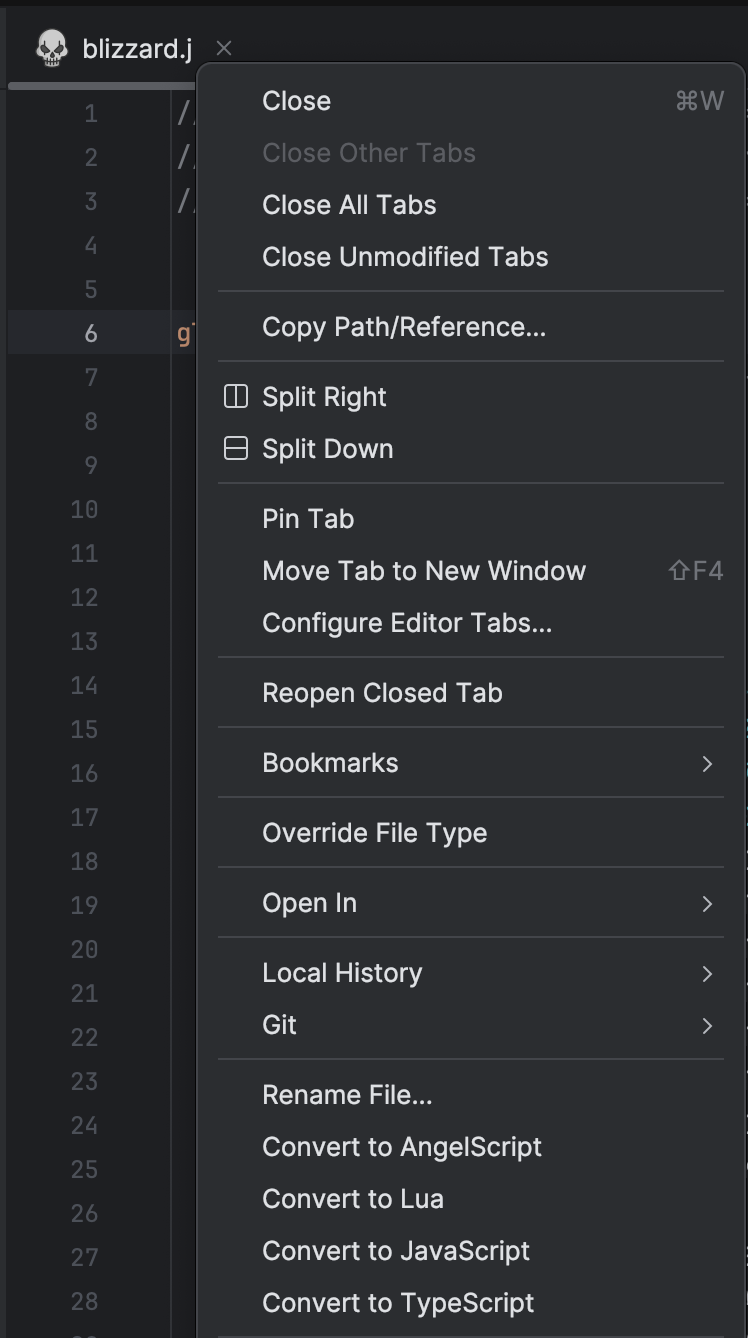Choose Close All Tabs

(x=349, y=205)
